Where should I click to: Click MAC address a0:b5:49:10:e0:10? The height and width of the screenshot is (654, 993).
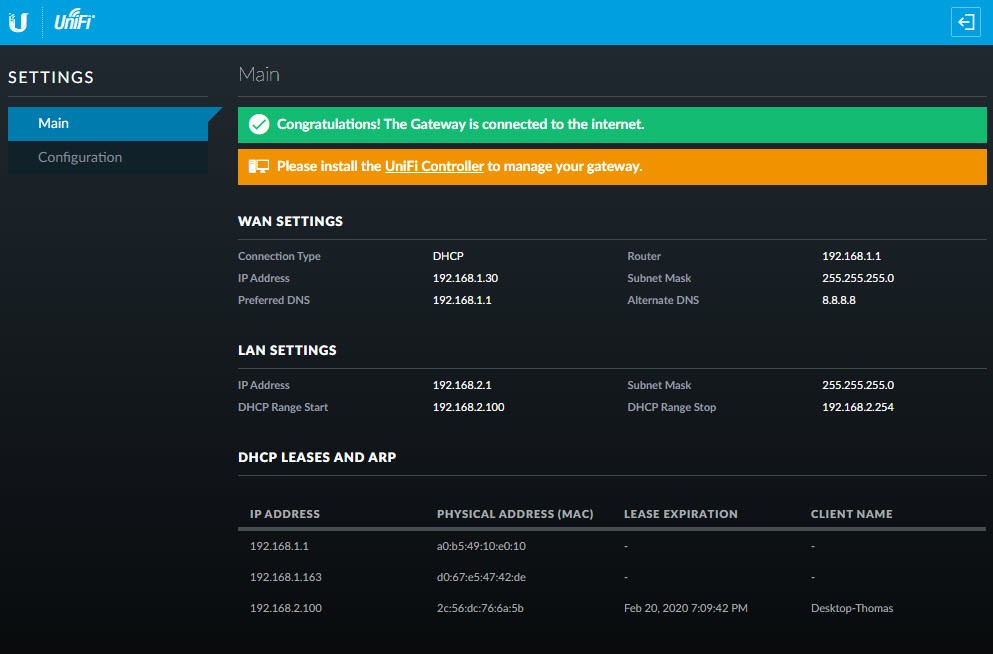point(481,546)
